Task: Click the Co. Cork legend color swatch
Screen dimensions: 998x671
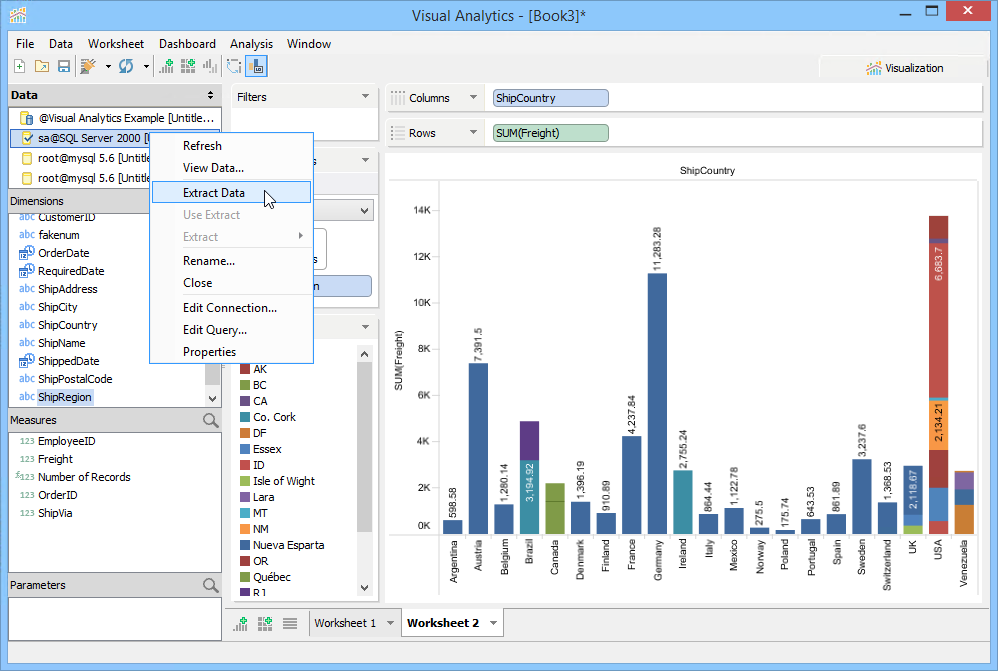Action: [244, 417]
